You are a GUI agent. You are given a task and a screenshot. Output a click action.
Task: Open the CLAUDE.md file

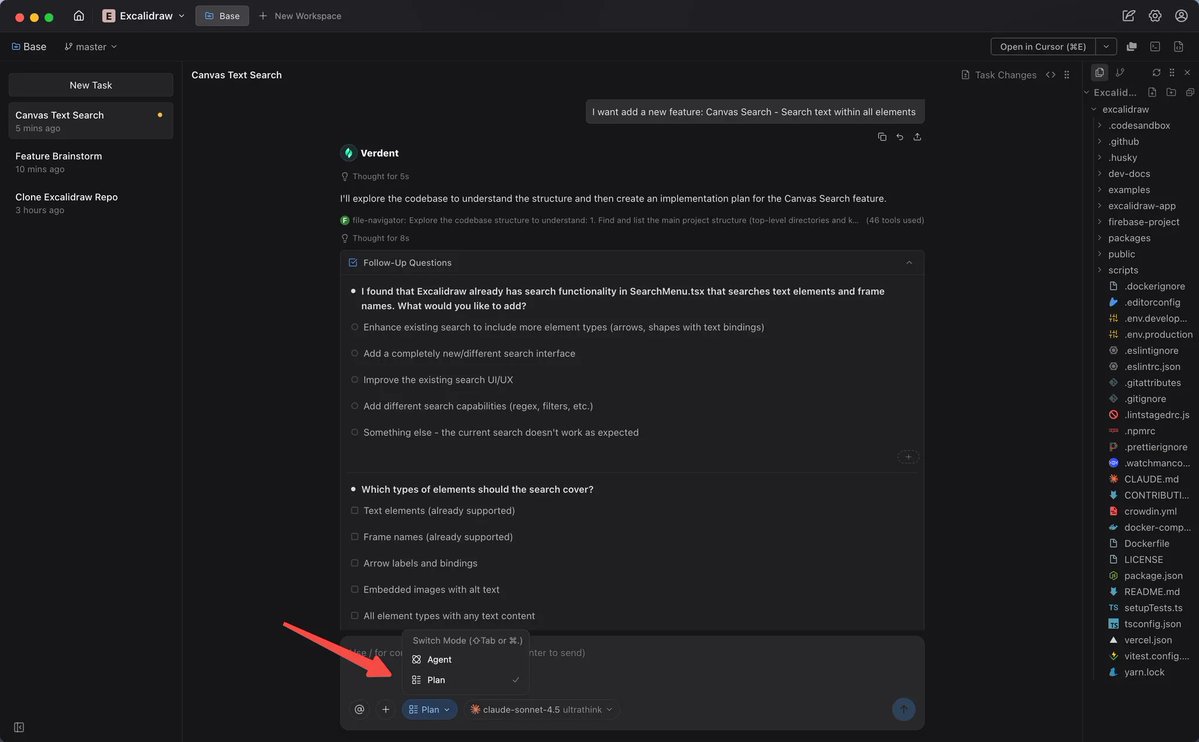coord(1150,479)
